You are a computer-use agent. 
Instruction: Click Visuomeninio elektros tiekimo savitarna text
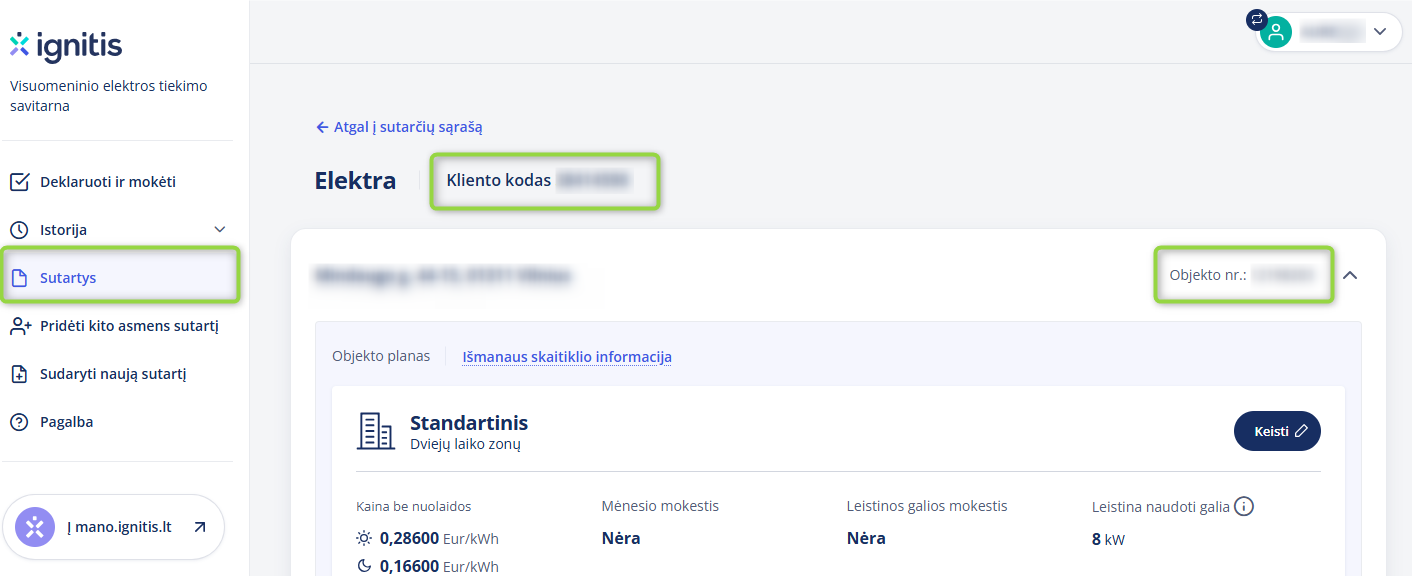[109, 96]
